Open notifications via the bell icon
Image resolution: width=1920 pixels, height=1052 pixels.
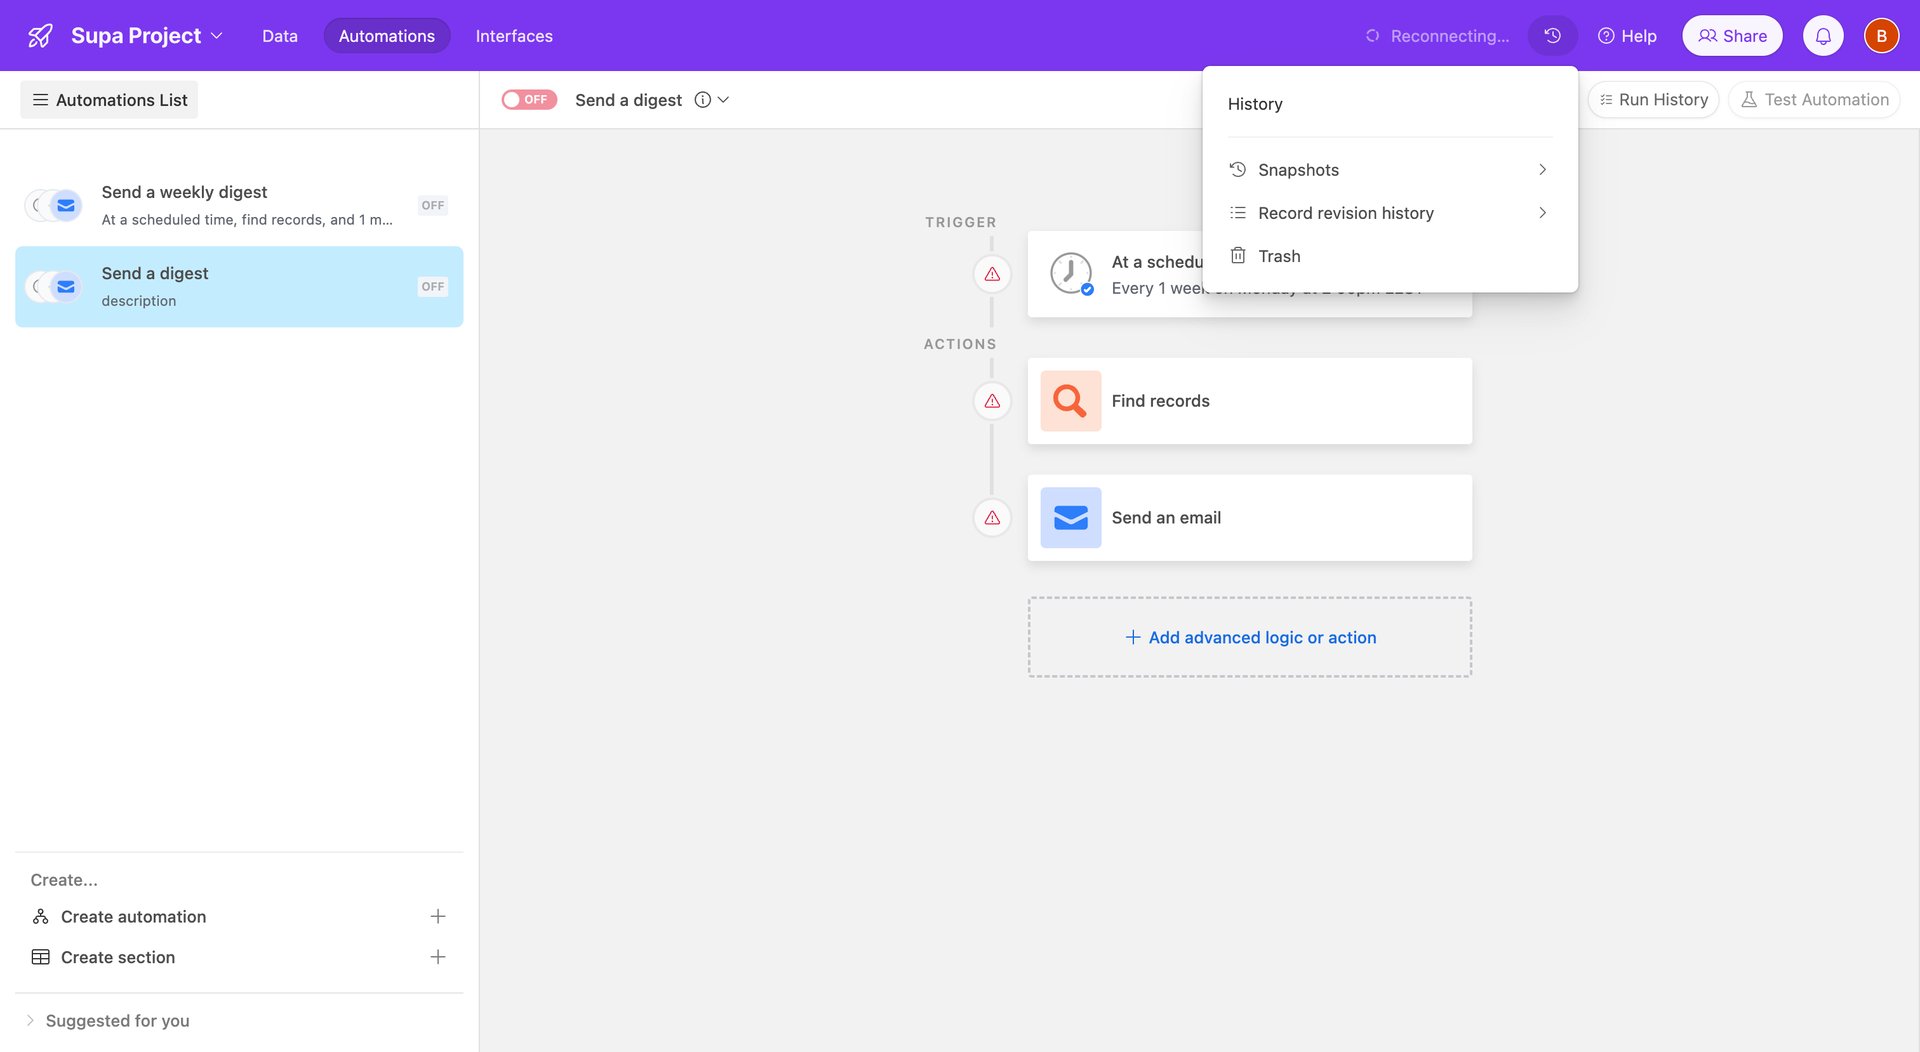tap(1823, 35)
